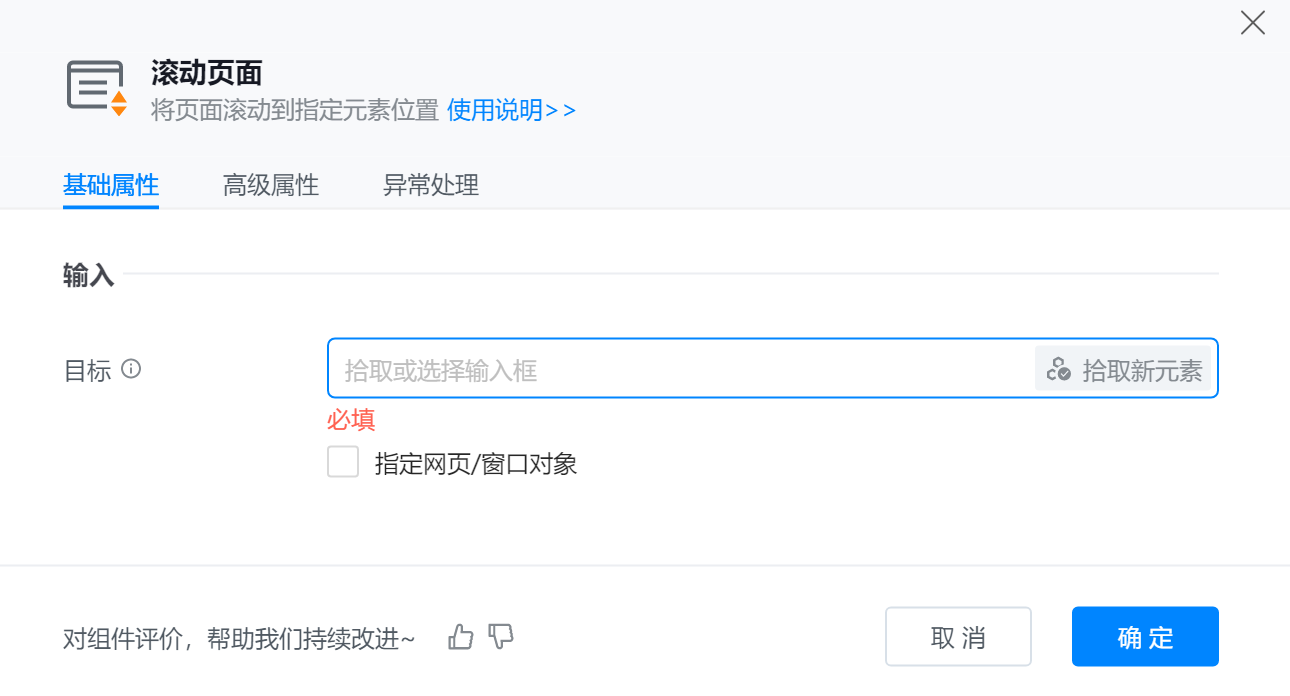Focus the 拾取或选择输入框 target field

[x=680, y=370]
